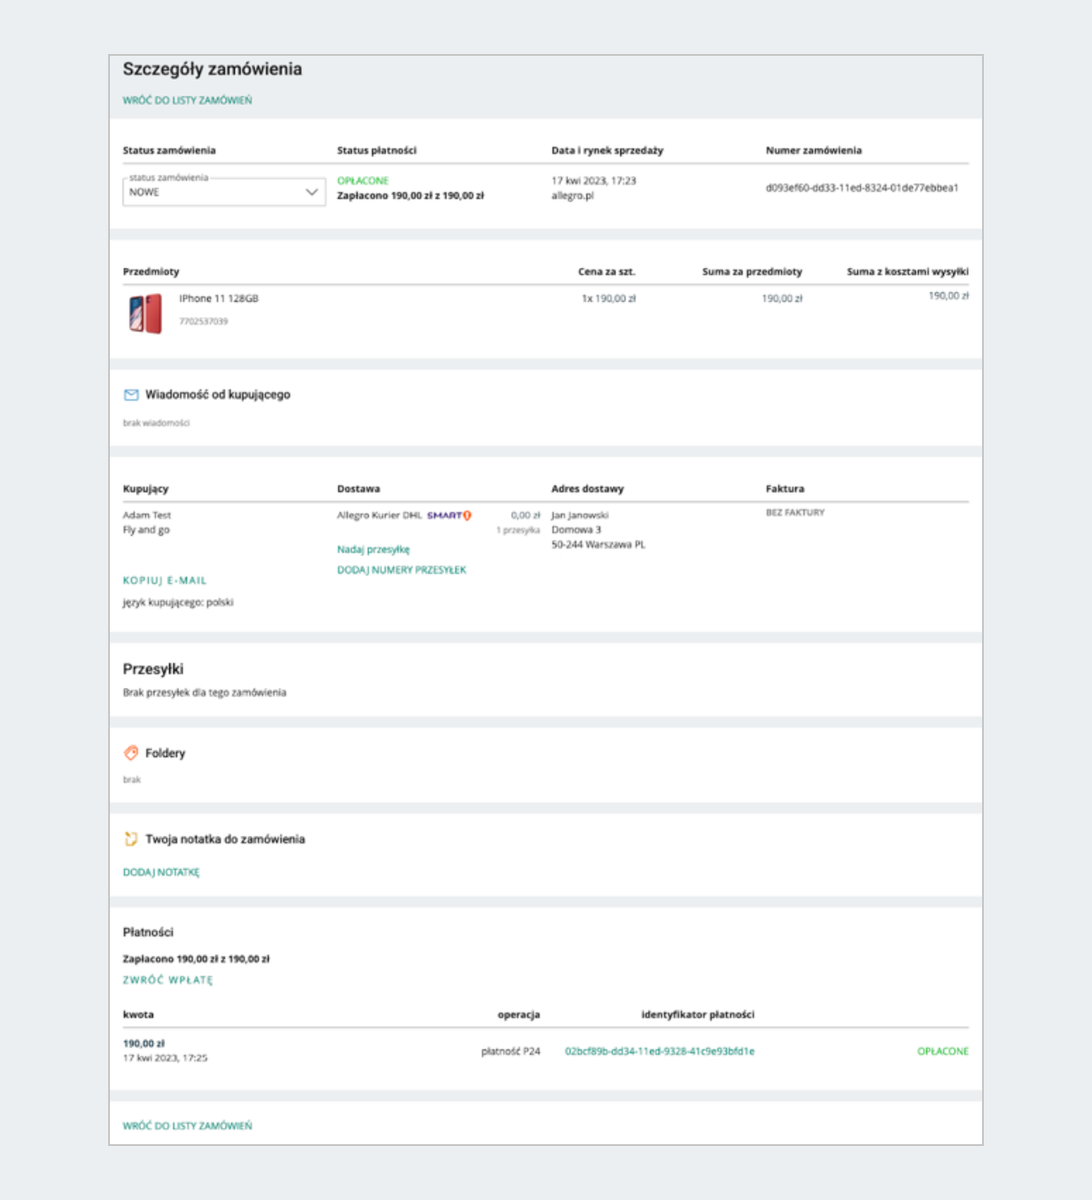Click buyer name Adam Test
The width and height of the screenshot is (1092, 1200).
pos(147,515)
